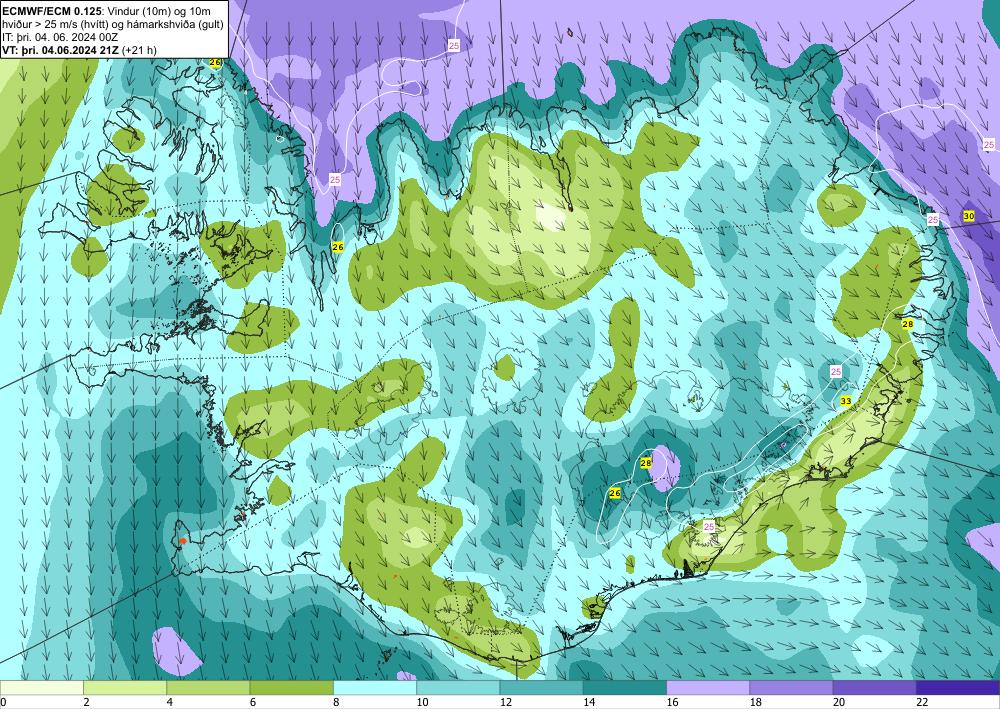Select the 20–22 m/s violet legend swatch

[875, 687]
